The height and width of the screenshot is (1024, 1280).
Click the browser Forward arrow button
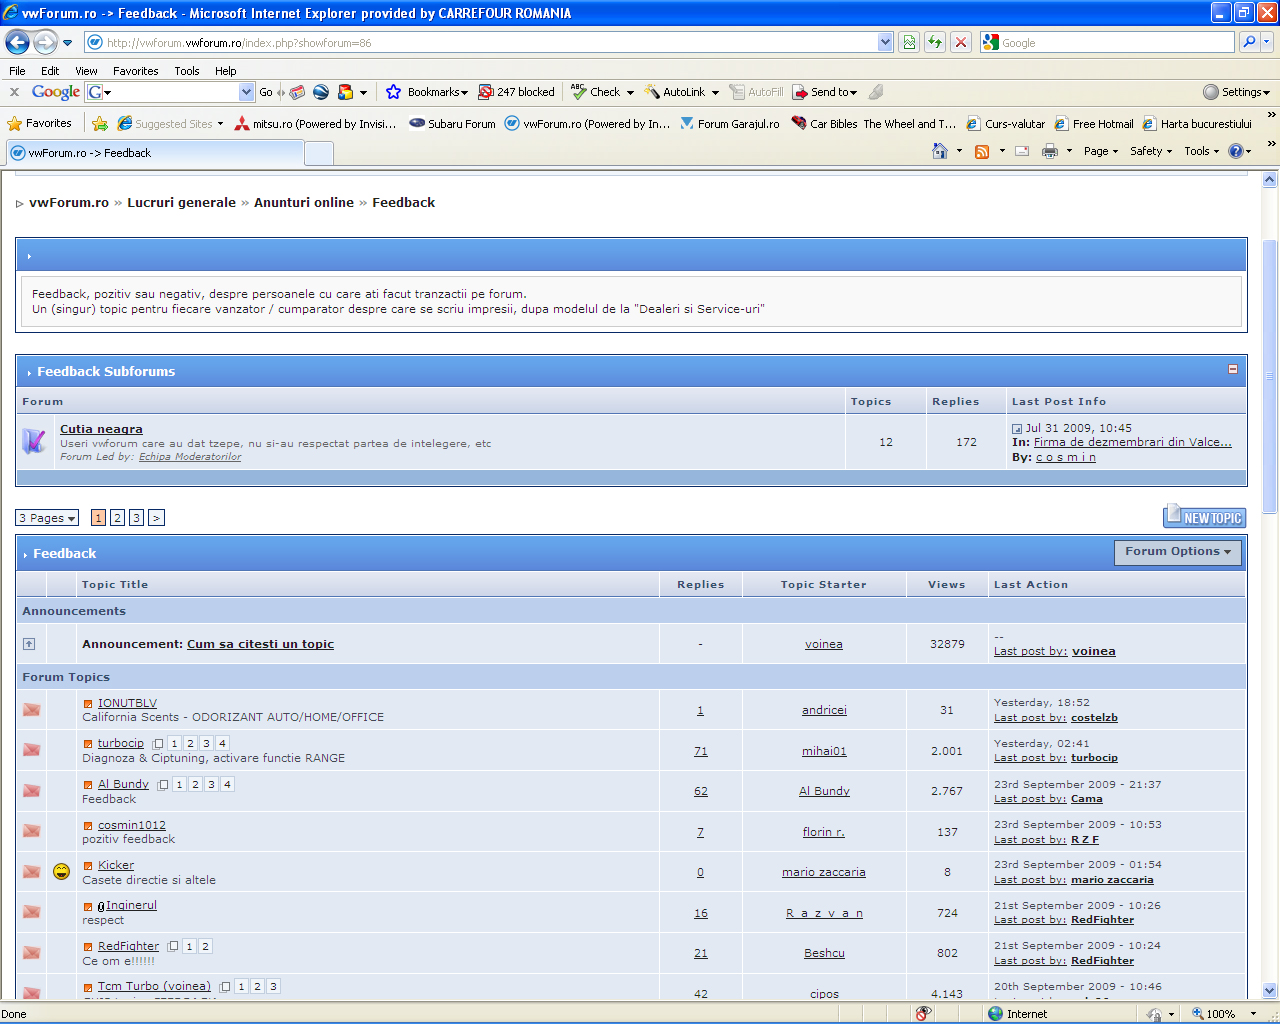[46, 42]
